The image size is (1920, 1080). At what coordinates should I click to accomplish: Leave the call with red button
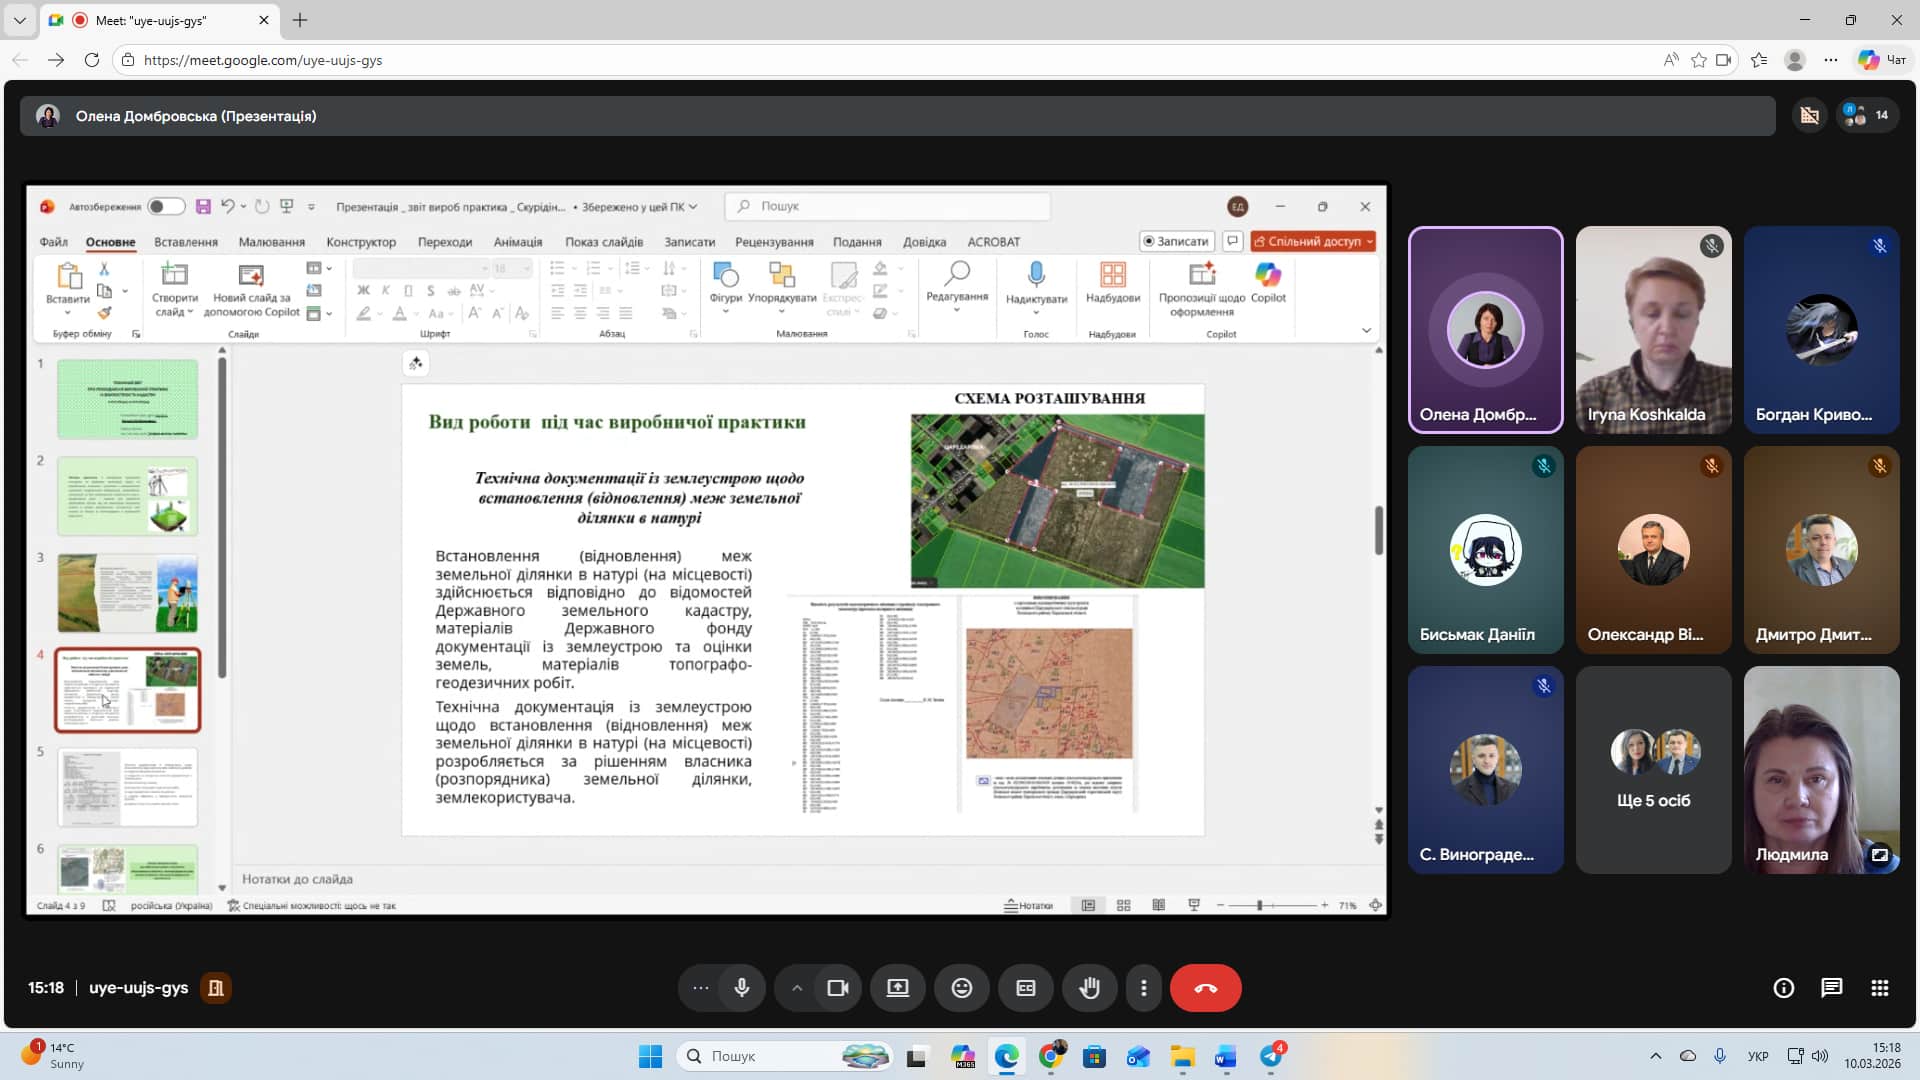pyautogui.click(x=1205, y=988)
